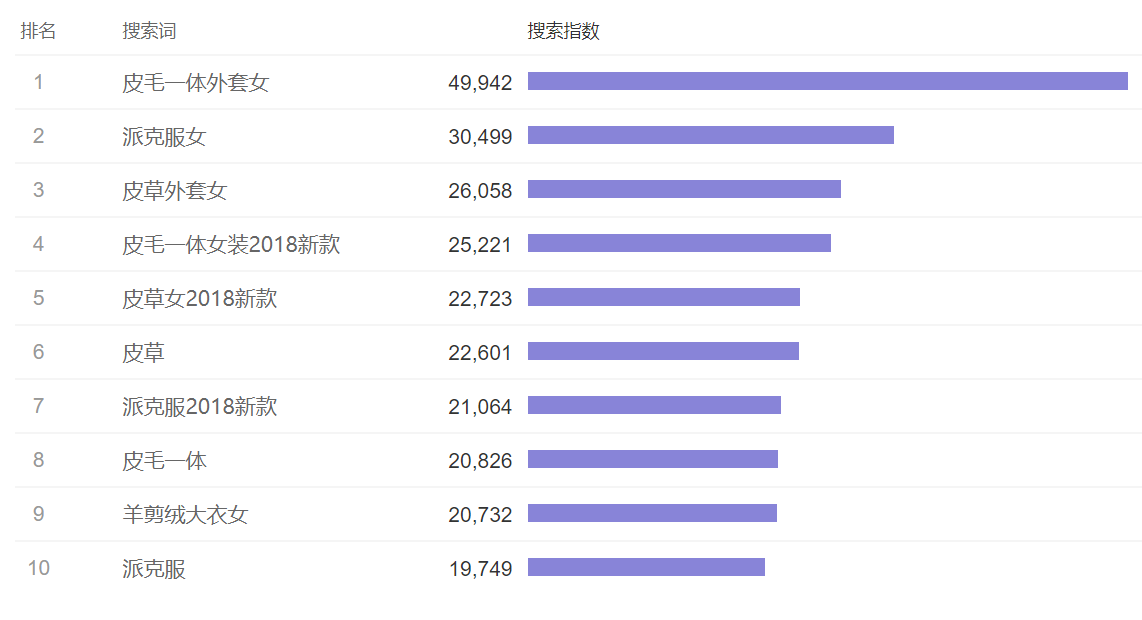Click the bar for index 30,499

pyautogui.click(x=711, y=135)
